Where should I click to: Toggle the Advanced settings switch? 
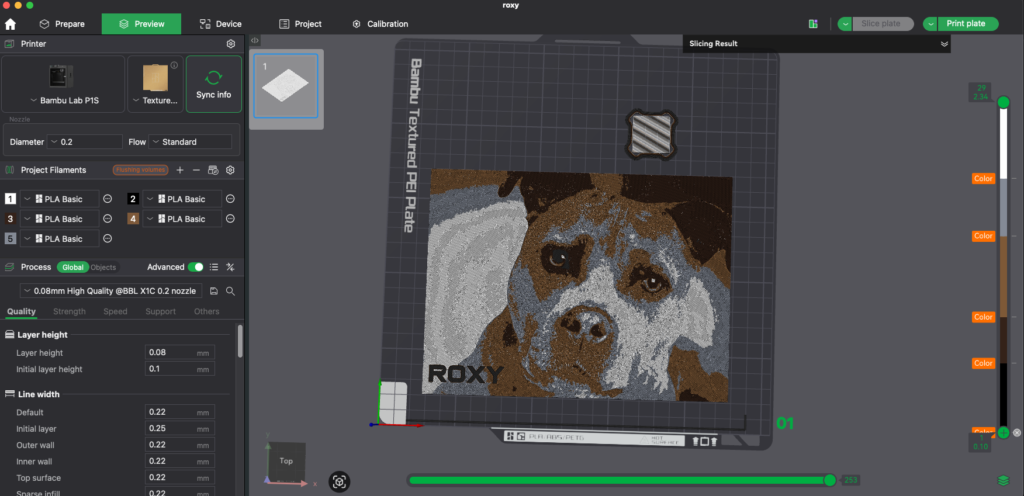[197, 267]
